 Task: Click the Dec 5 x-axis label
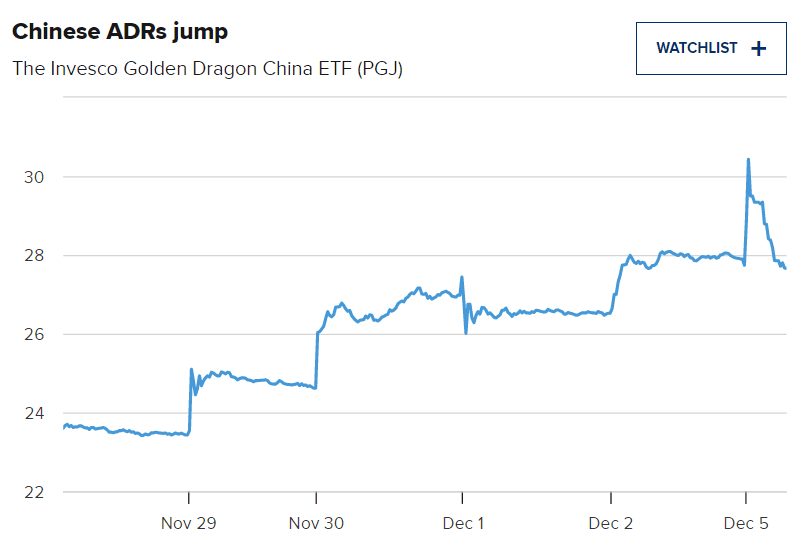tap(746, 523)
